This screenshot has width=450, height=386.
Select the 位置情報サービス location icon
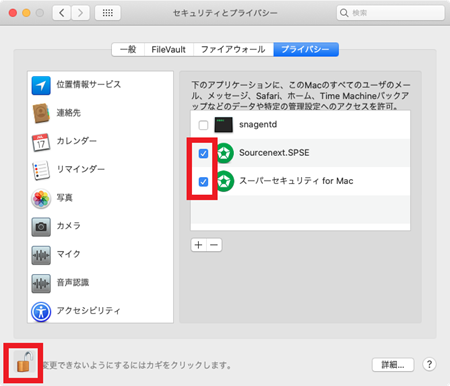[x=41, y=85]
